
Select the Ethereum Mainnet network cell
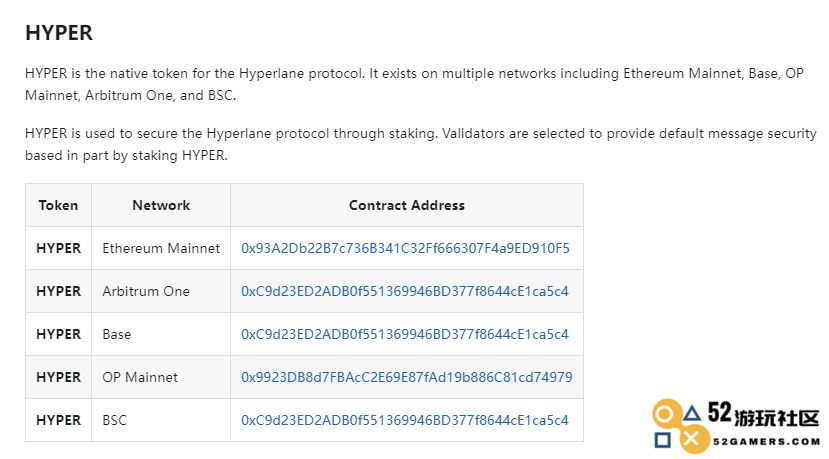(x=161, y=248)
